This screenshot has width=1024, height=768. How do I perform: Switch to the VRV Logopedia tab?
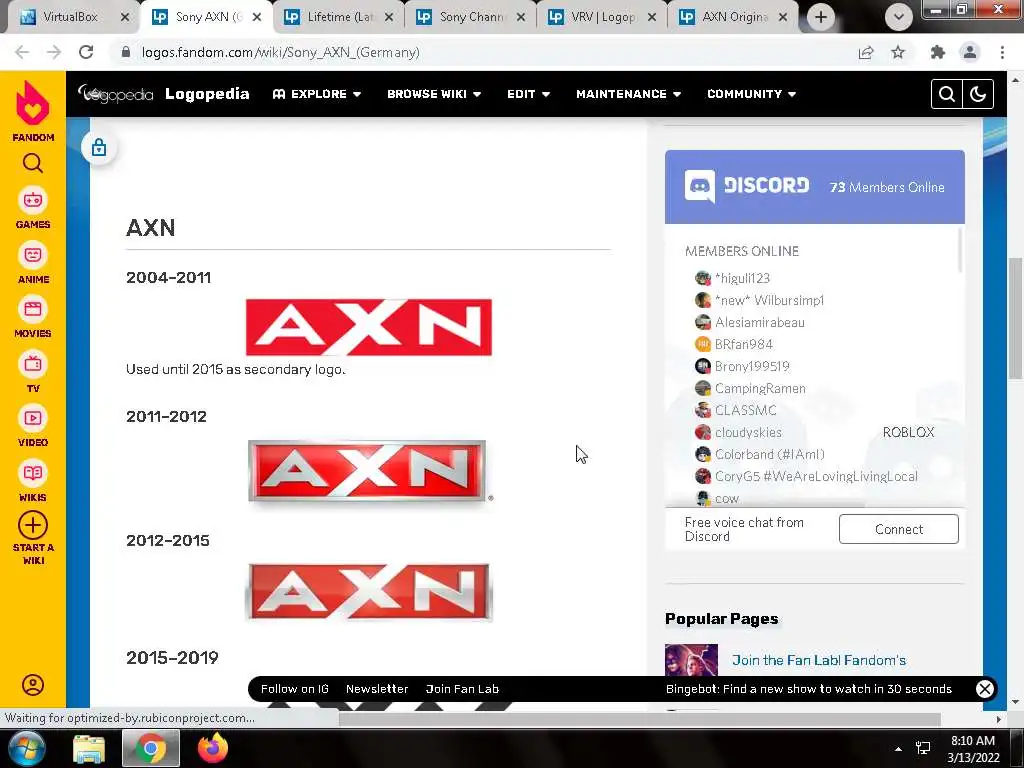[602, 17]
